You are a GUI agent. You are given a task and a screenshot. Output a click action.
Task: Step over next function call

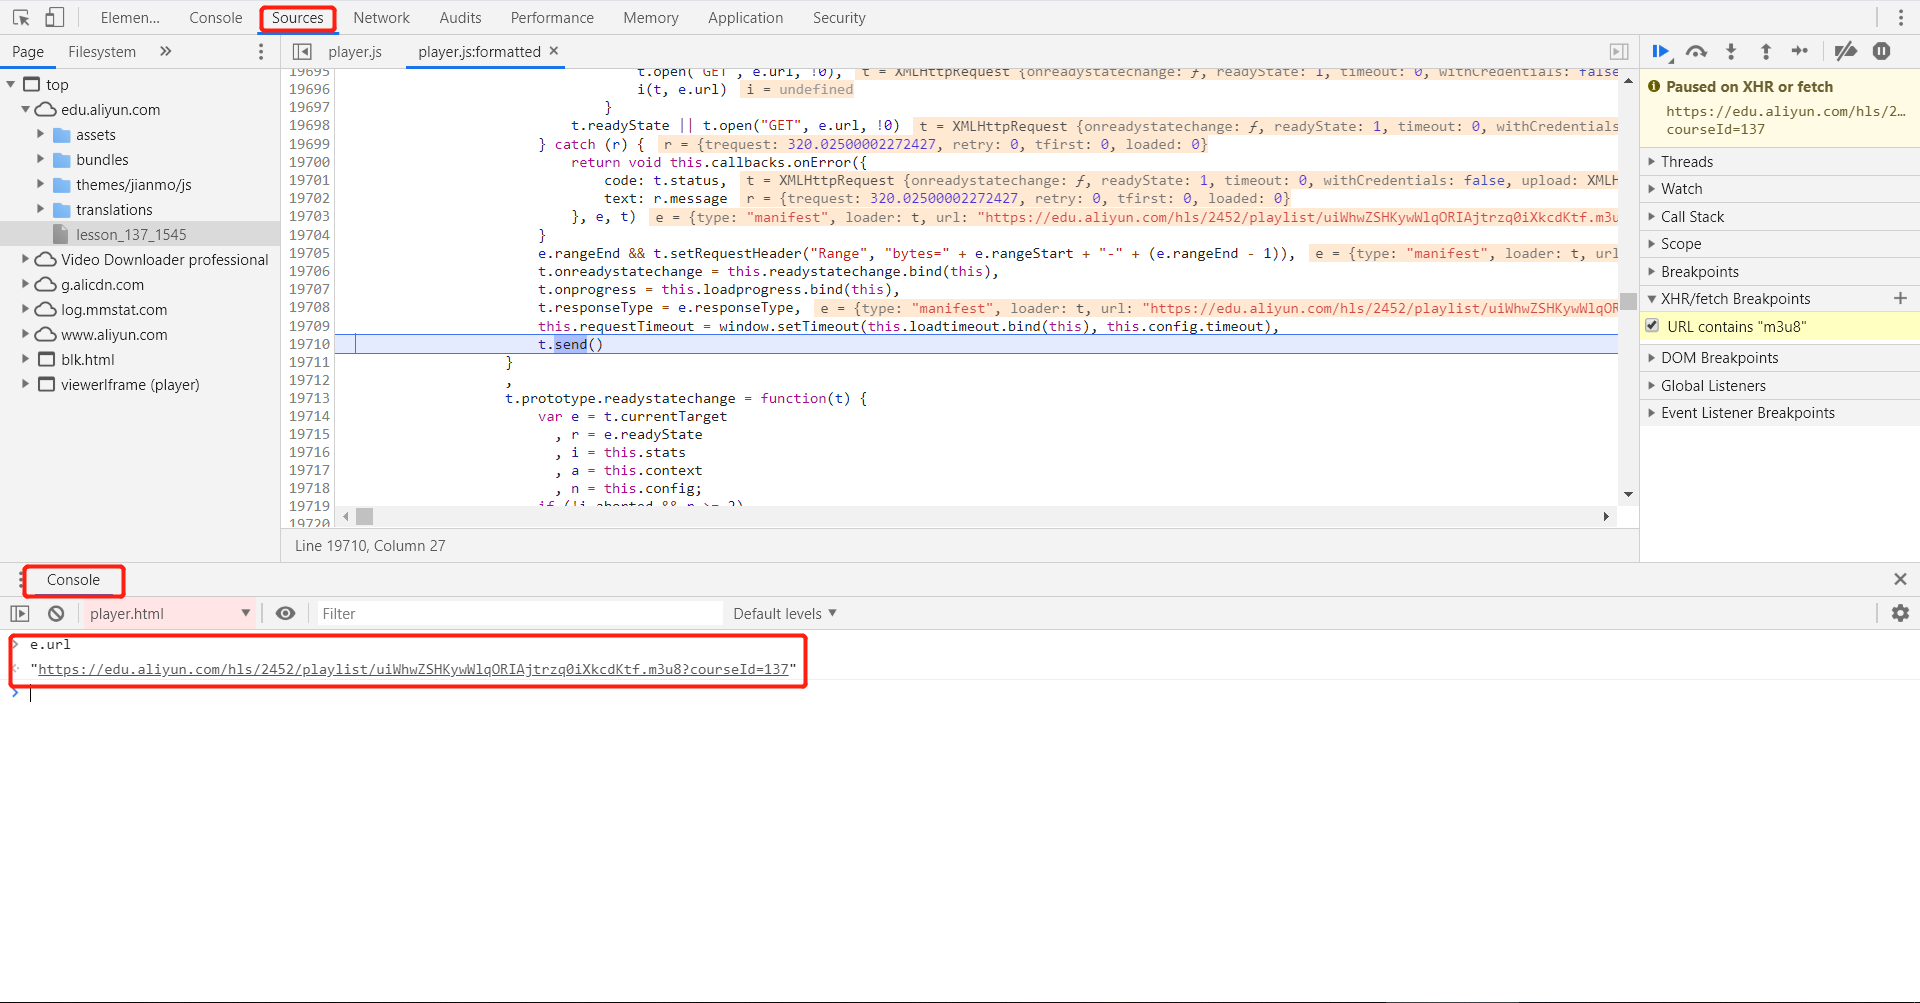point(1696,51)
